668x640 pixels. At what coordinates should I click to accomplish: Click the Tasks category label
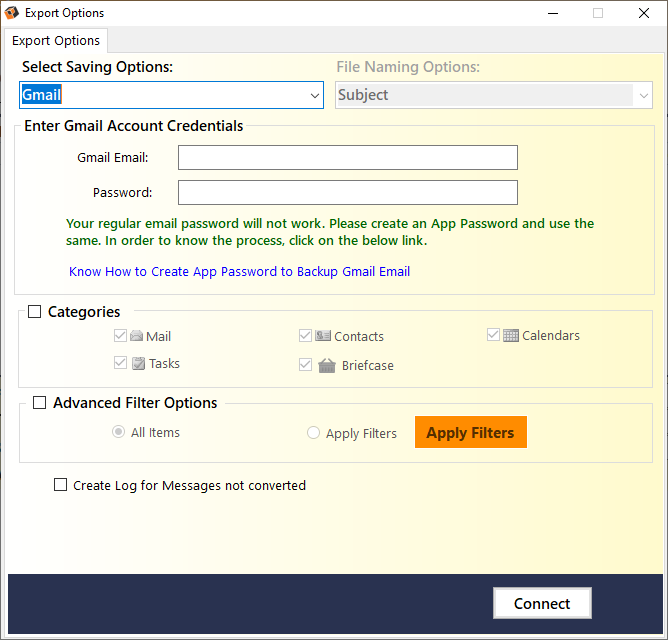coord(164,363)
